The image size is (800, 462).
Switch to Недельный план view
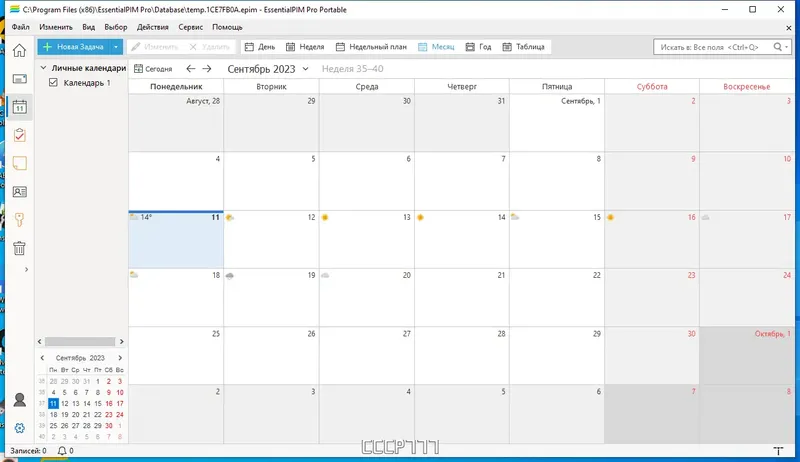[371, 47]
